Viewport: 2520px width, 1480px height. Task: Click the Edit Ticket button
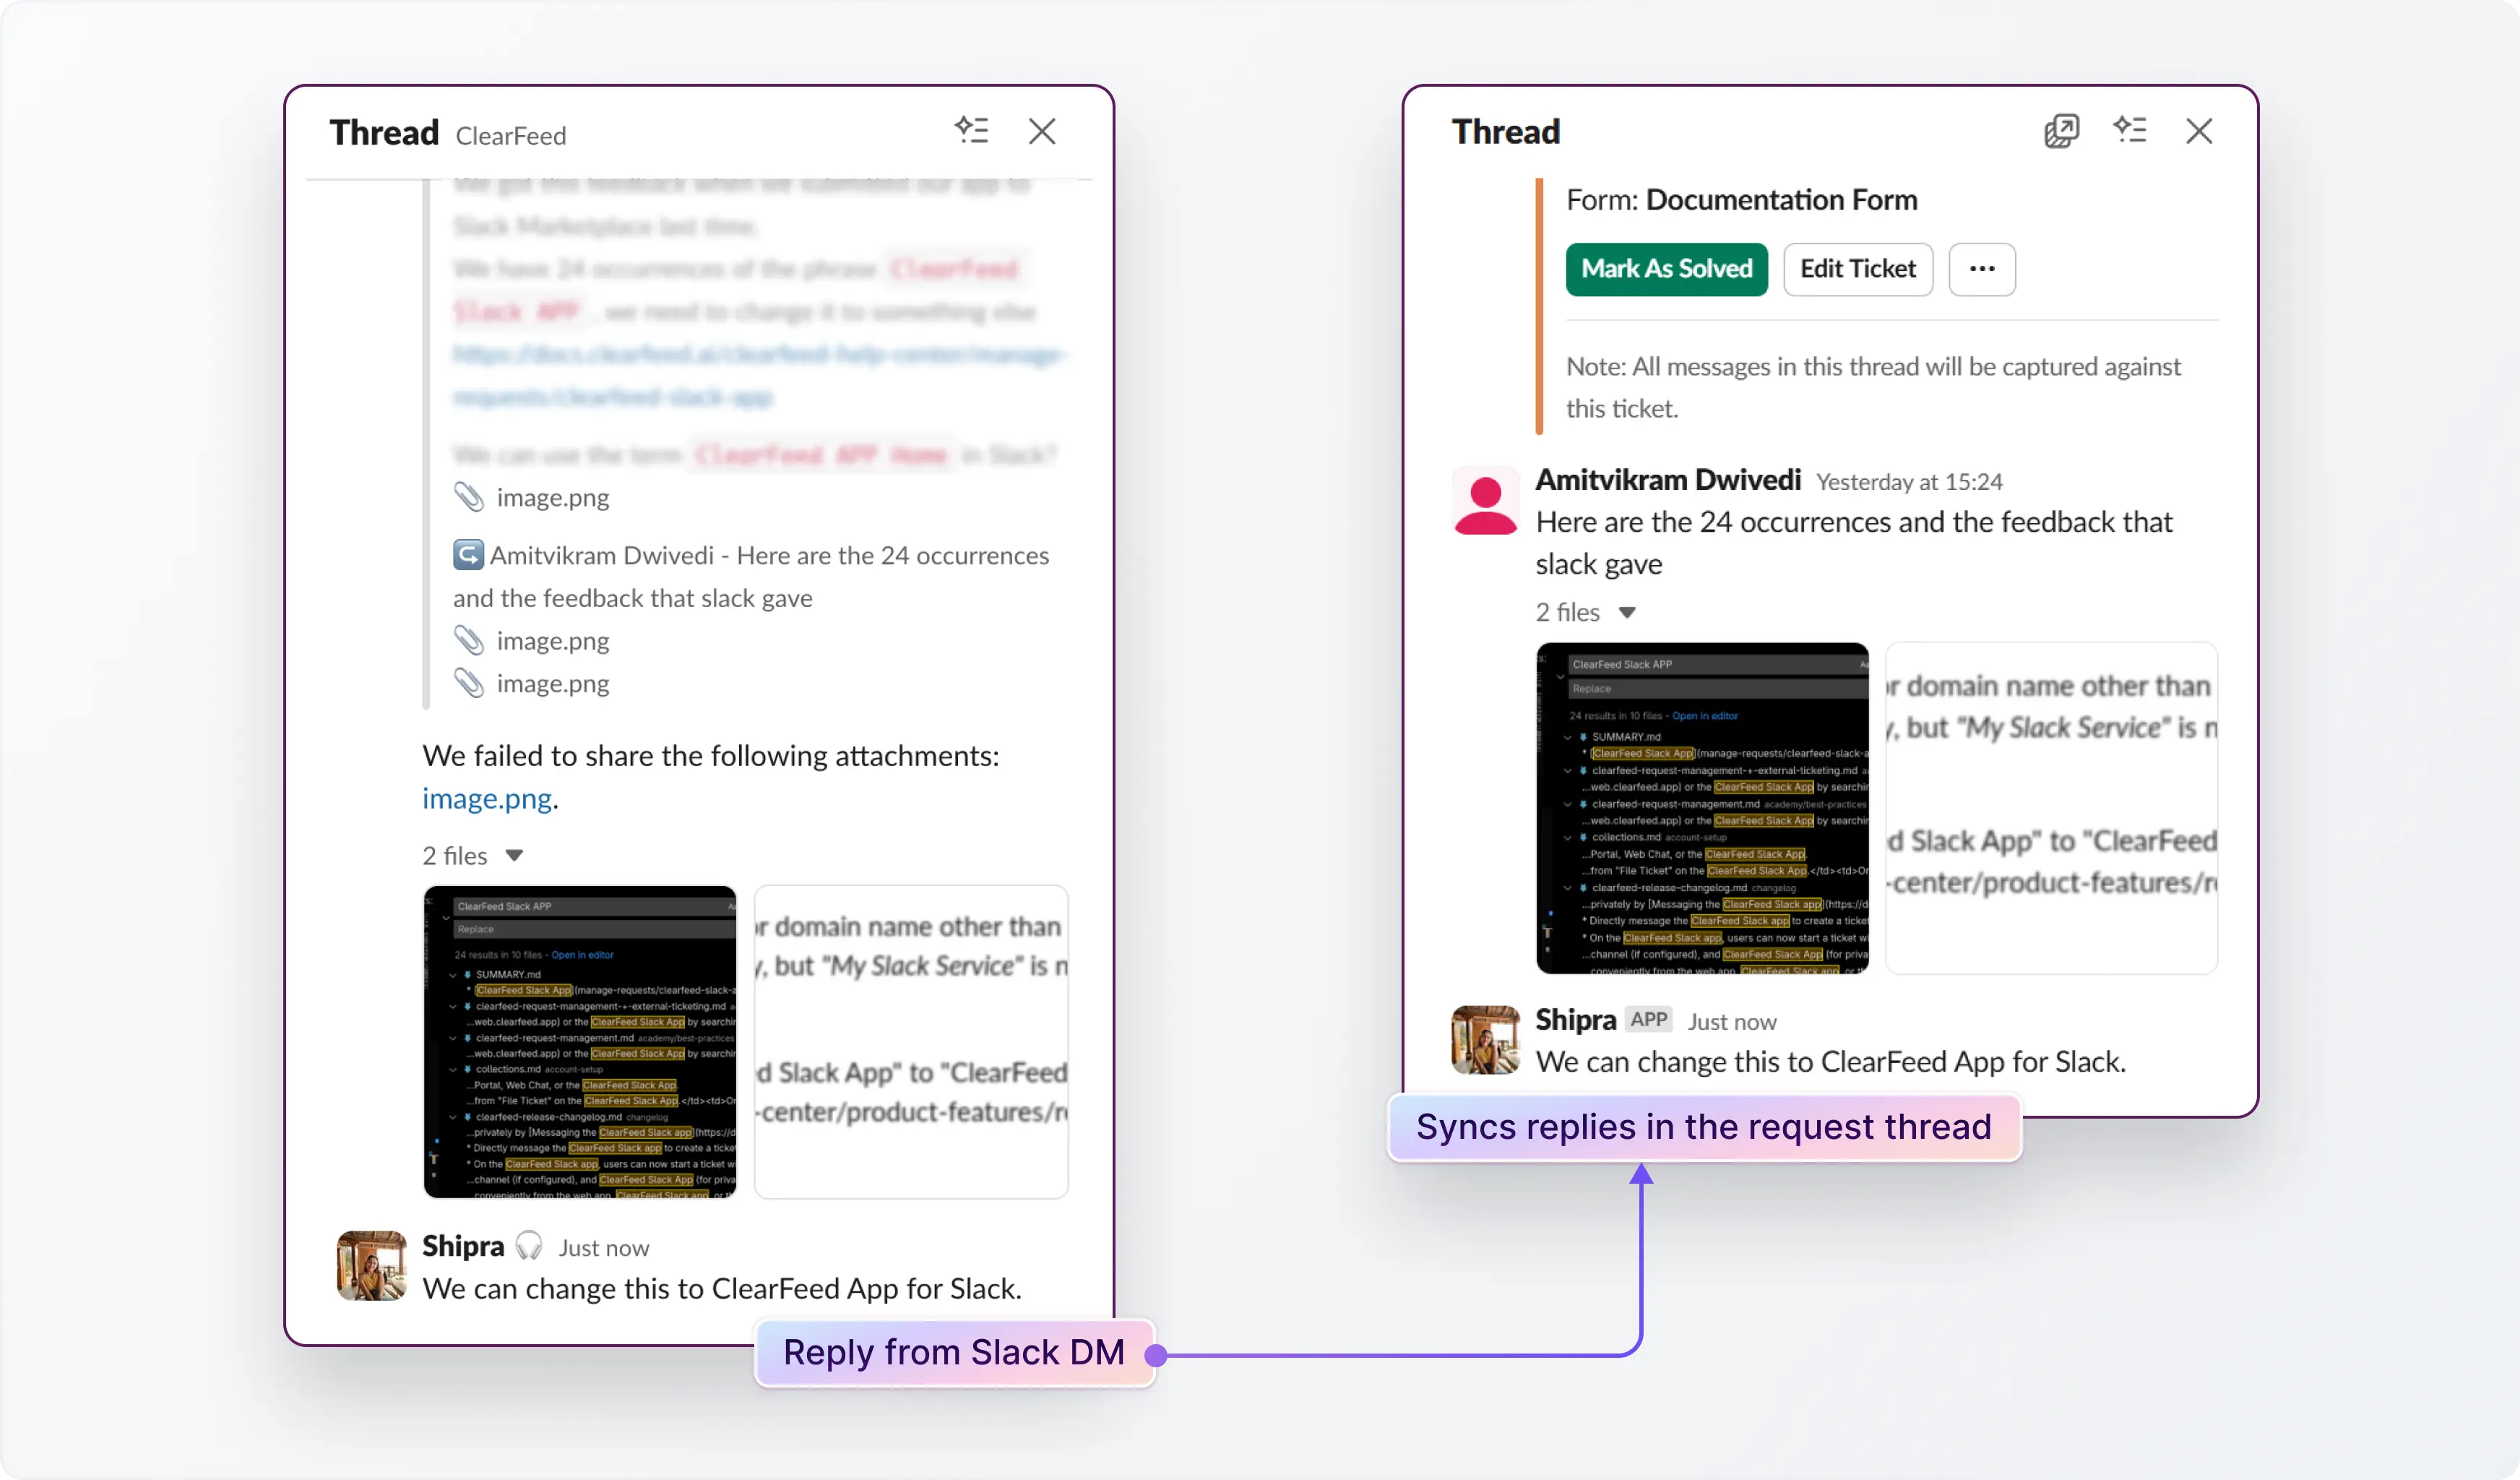[x=1858, y=269]
